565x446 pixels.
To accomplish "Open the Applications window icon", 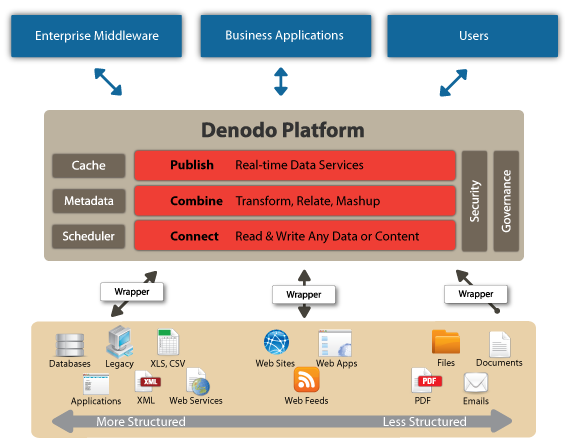I will [x=96, y=384].
